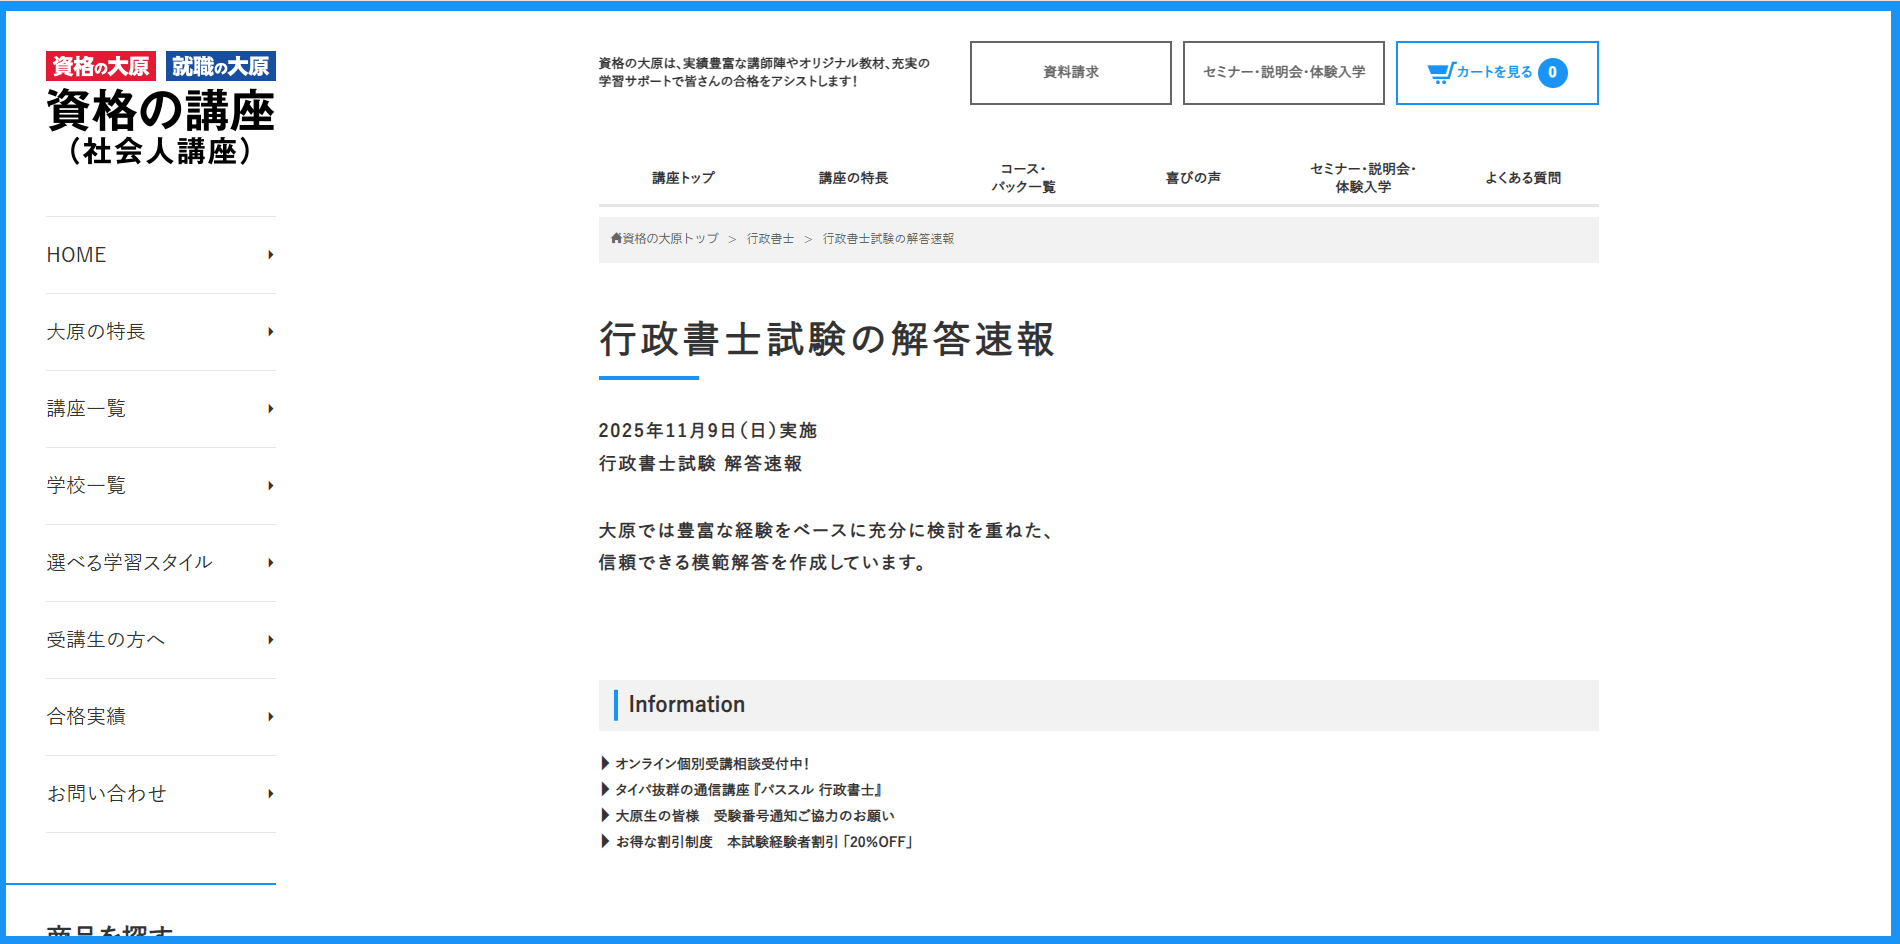Open the パススル 行政書士 information link

tap(749, 790)
